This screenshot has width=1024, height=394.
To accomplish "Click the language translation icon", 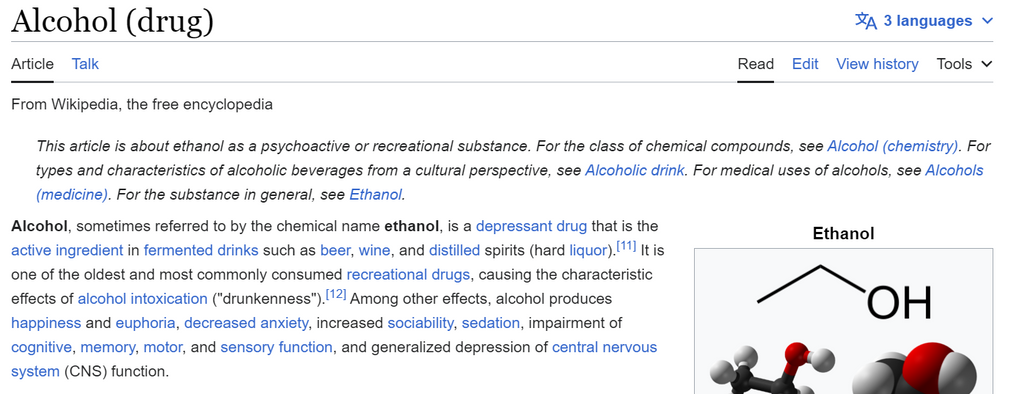I will (x=866, y=21).
